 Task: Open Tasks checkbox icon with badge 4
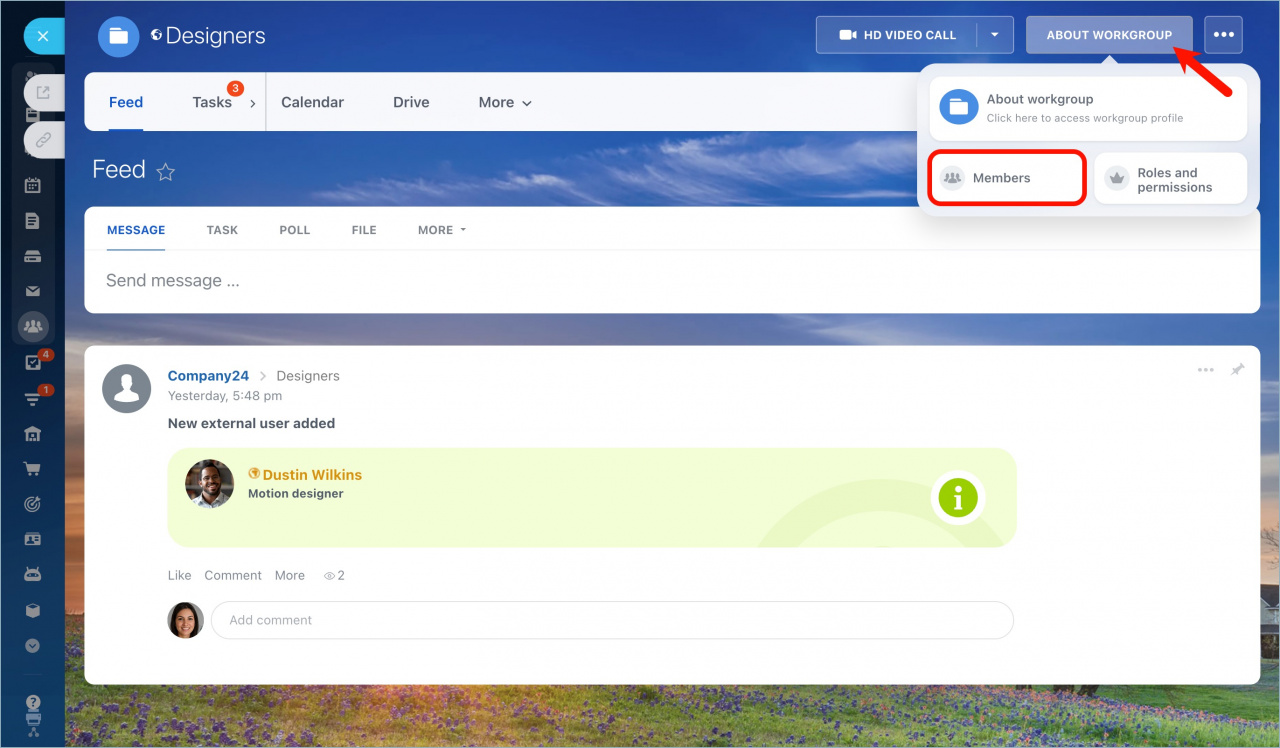34,362
